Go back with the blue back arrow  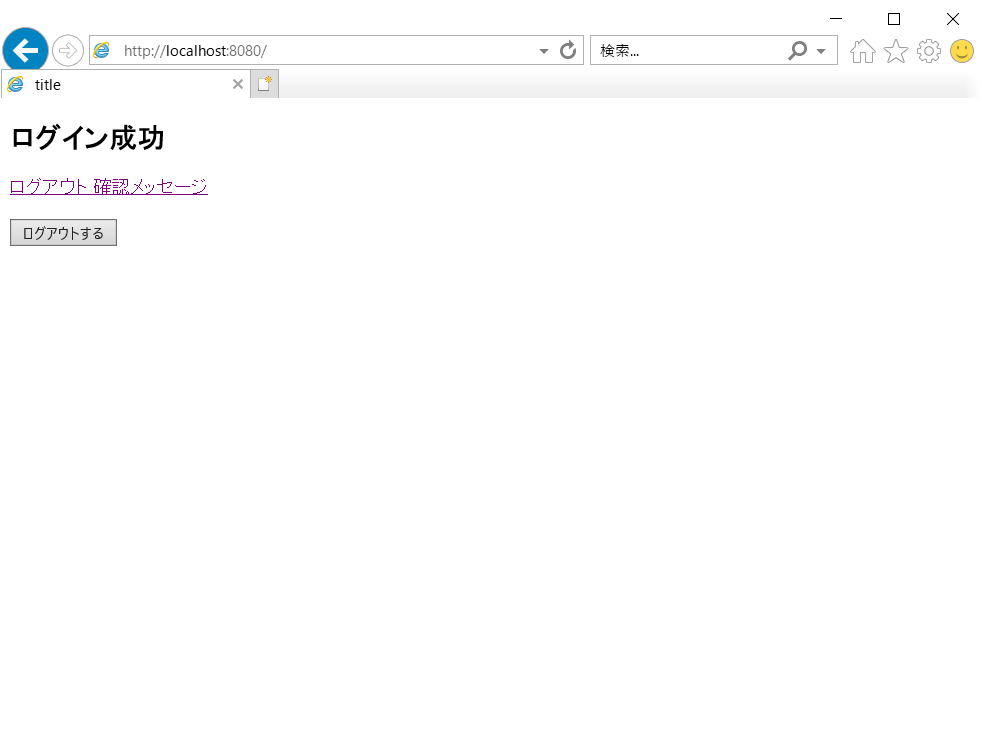(25, 51)
